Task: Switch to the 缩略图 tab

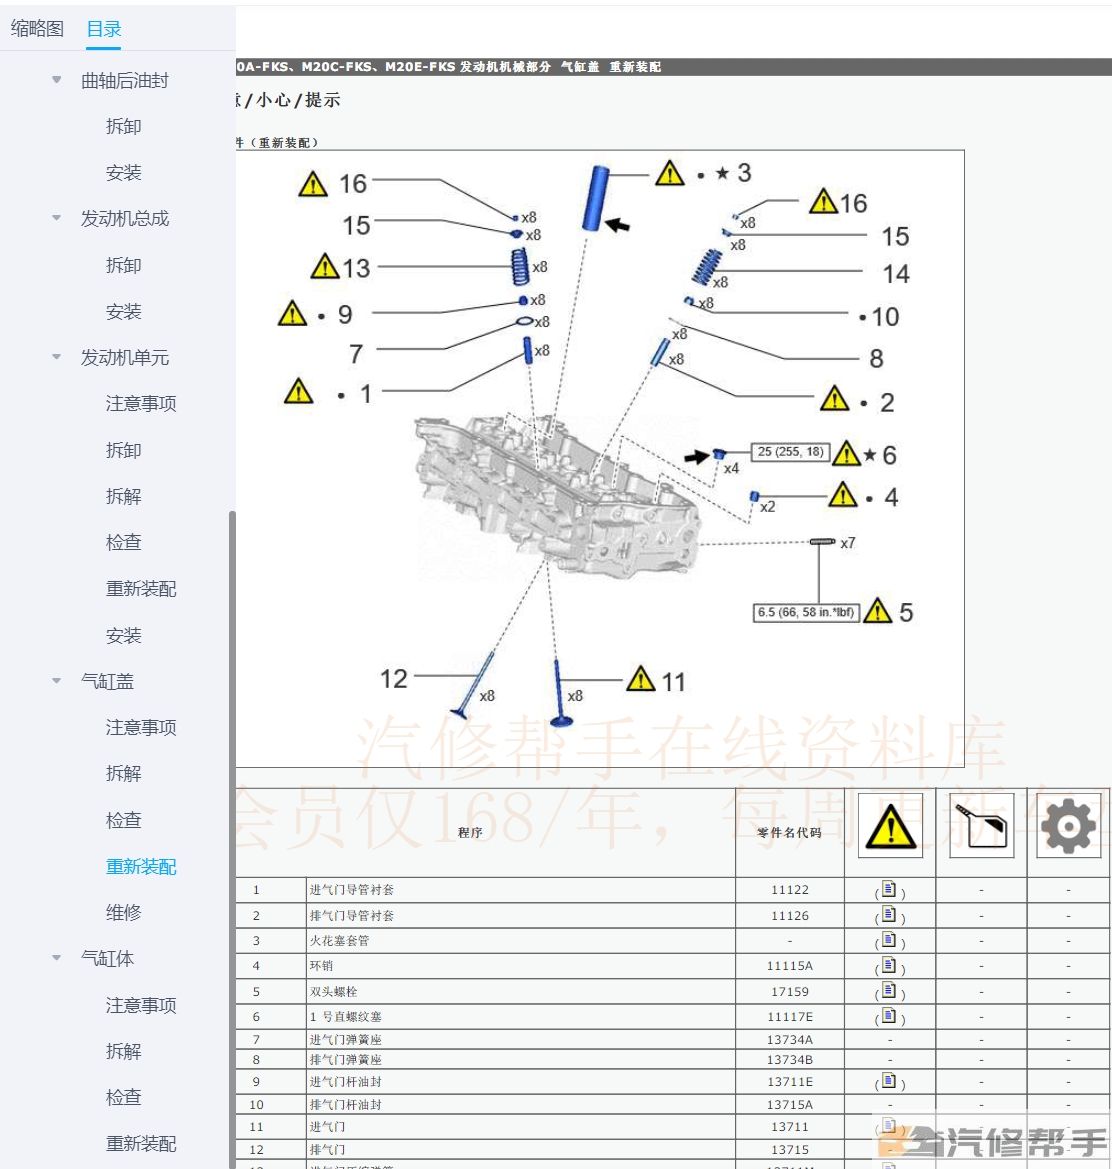Action: [37, 29]
